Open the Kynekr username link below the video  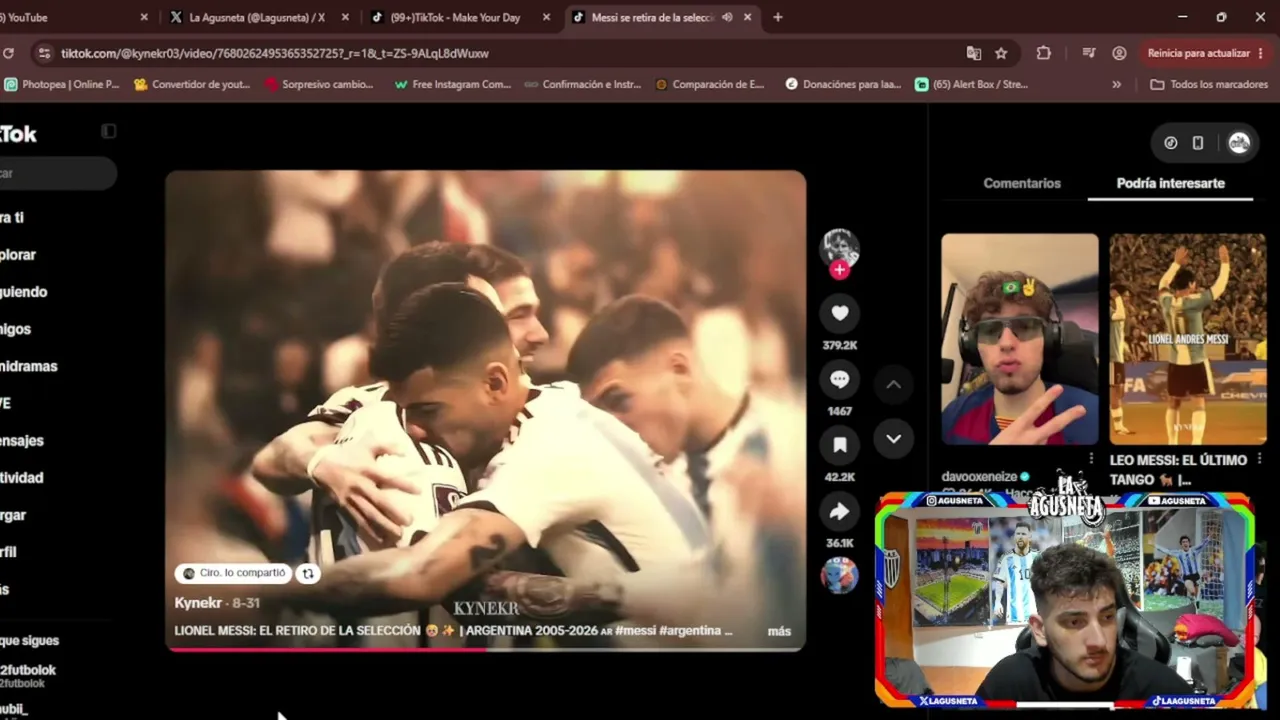coord(198,603)
